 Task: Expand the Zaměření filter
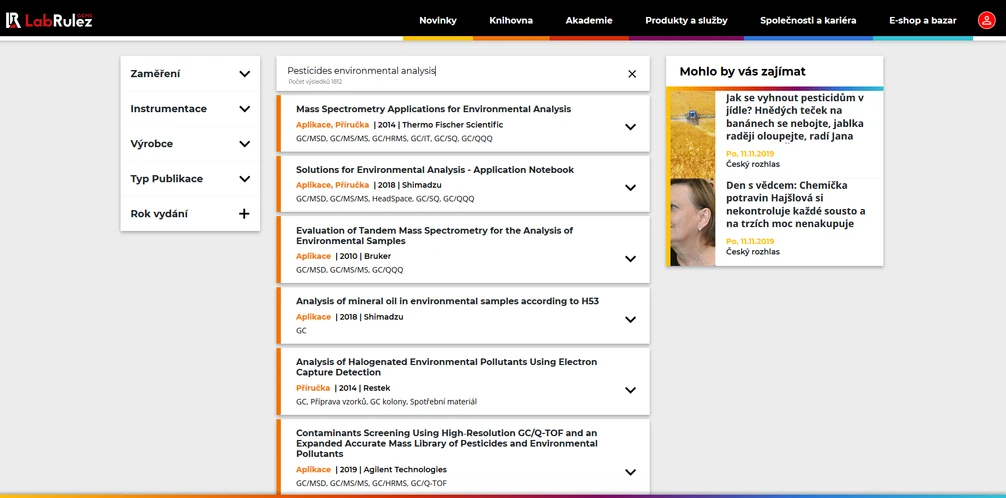[244, 74]
